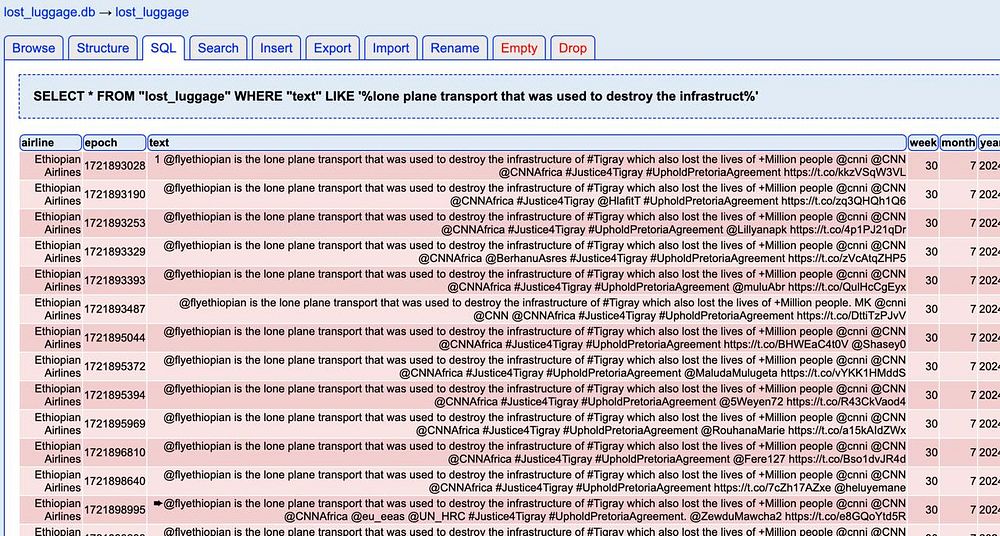Select epoch value 1721893487
1000x536 pixels.
(x=115, y=309)
